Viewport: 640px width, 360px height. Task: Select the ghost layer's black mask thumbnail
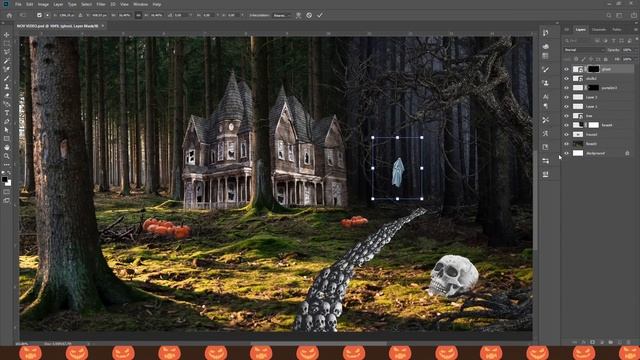click(593, 69)
